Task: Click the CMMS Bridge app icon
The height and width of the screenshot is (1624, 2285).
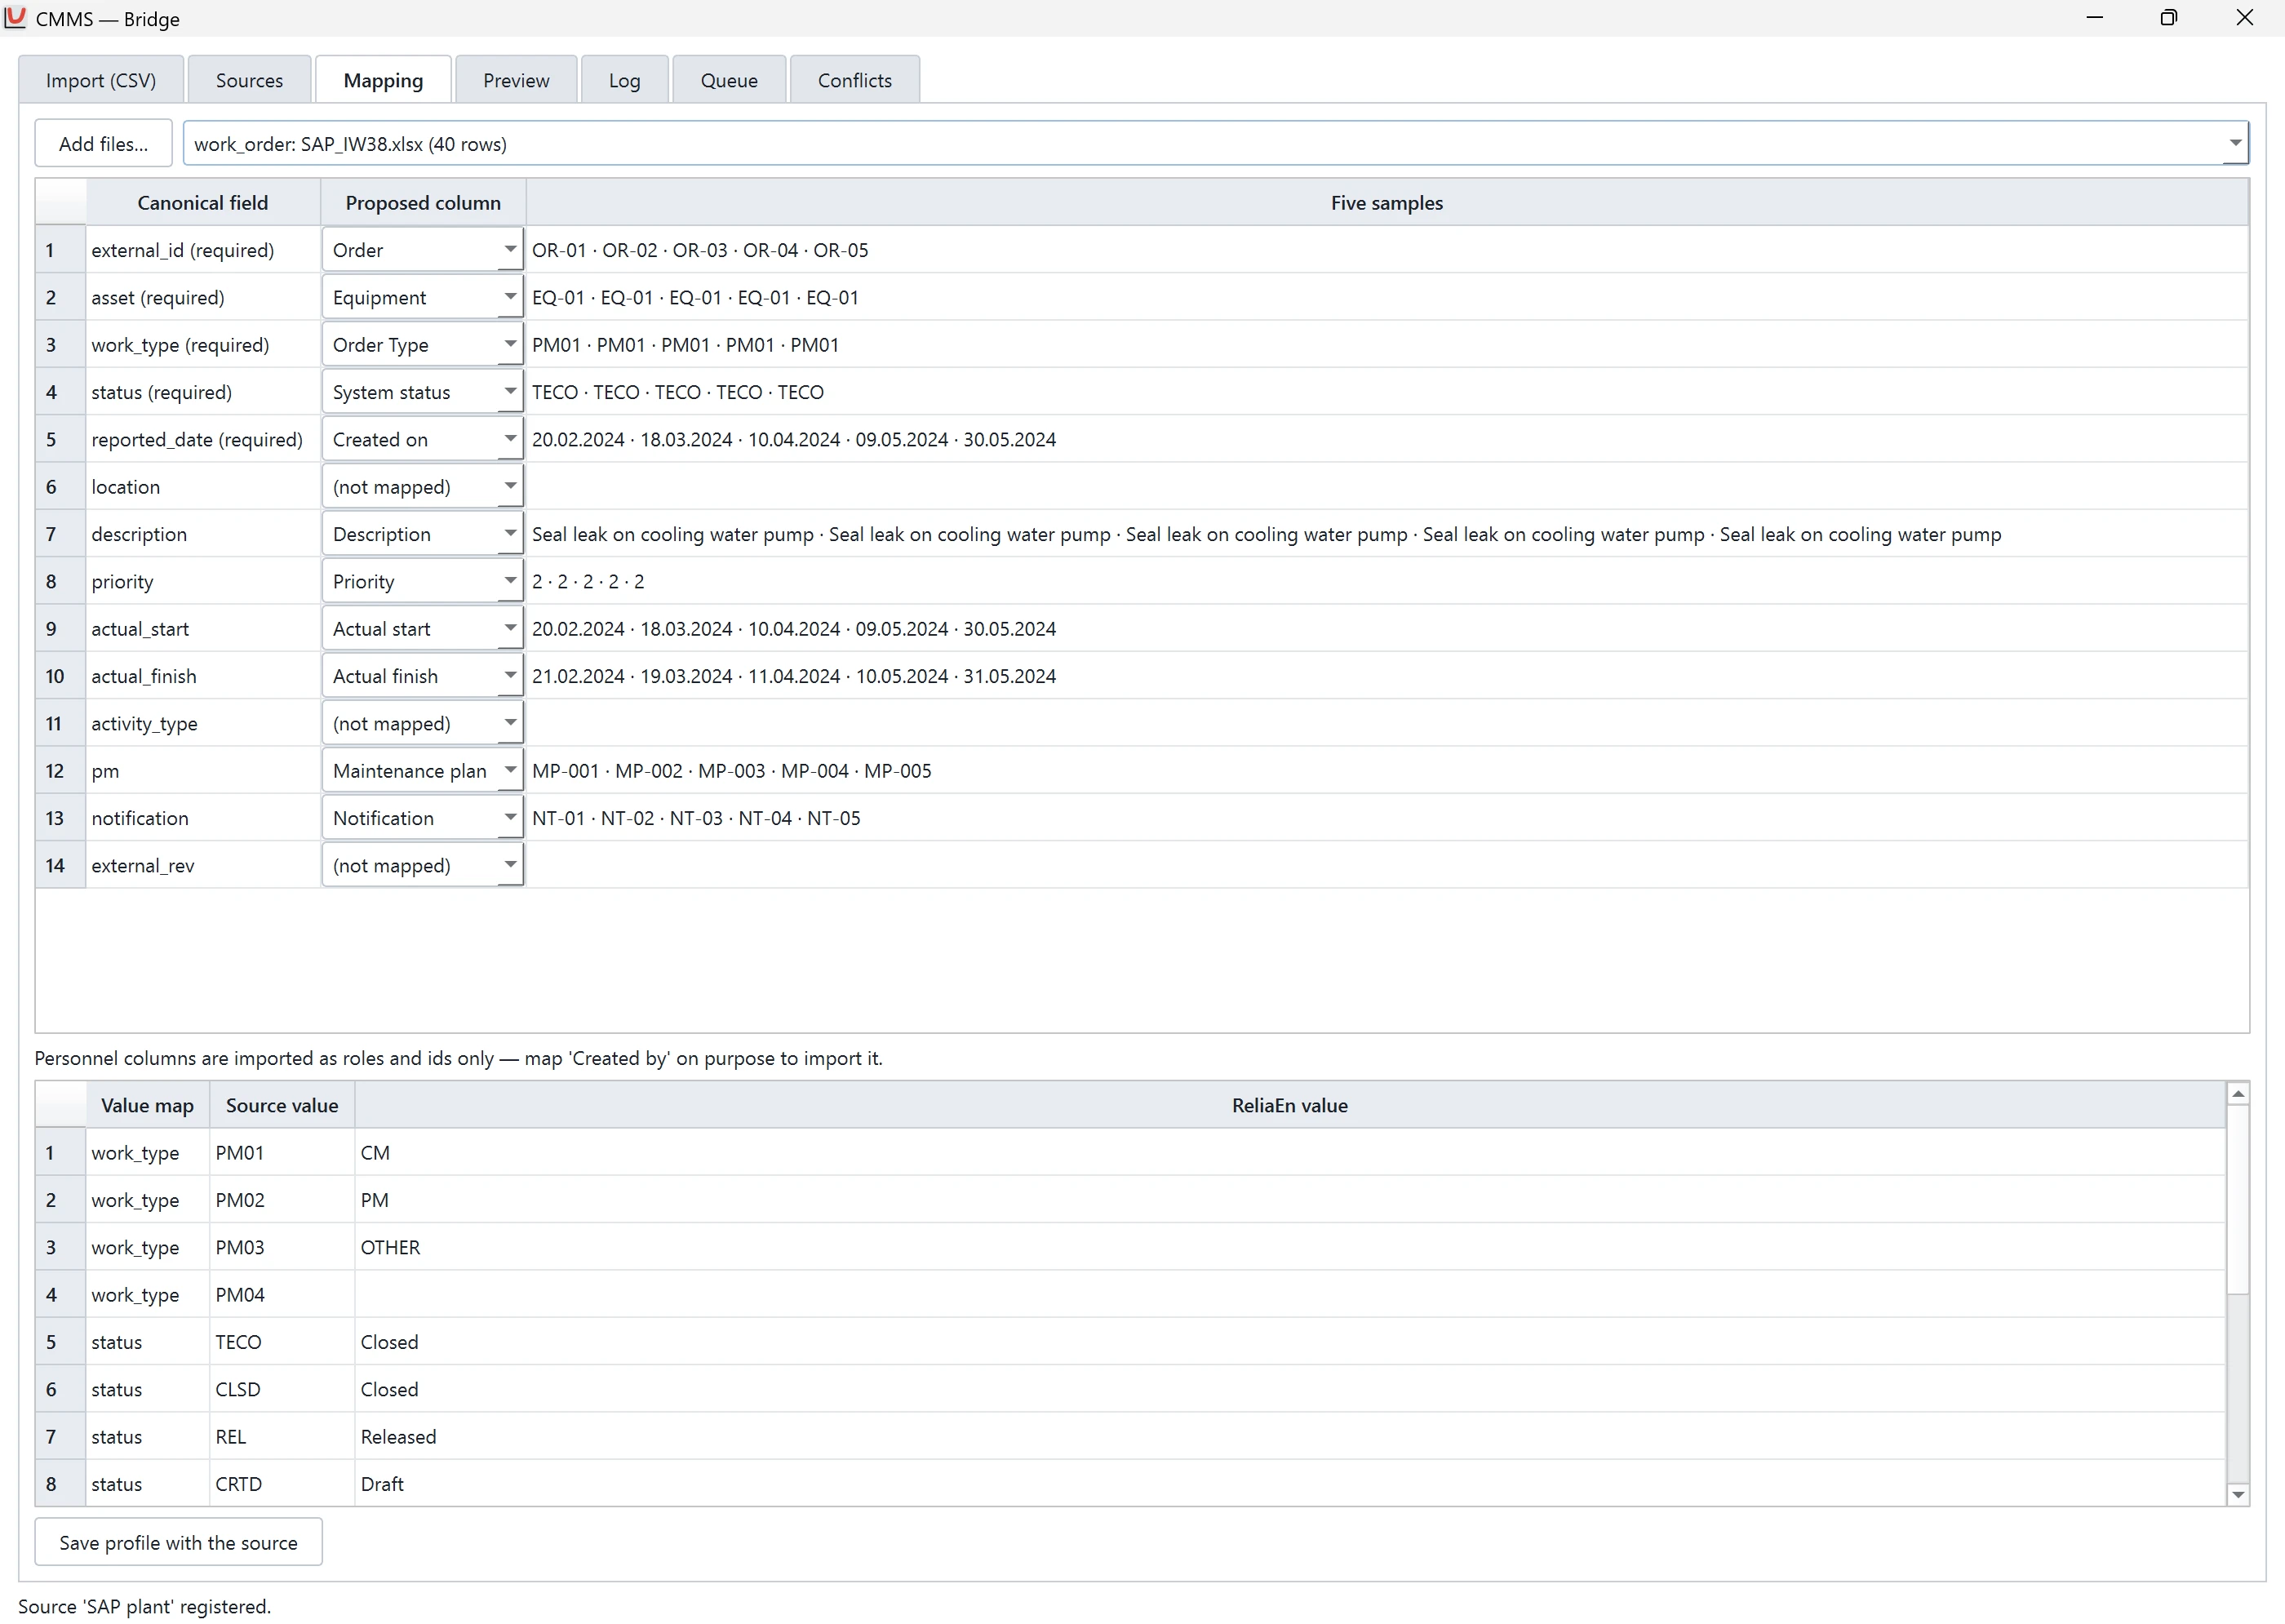Action: pyautogui.click(x=15, y=17)
